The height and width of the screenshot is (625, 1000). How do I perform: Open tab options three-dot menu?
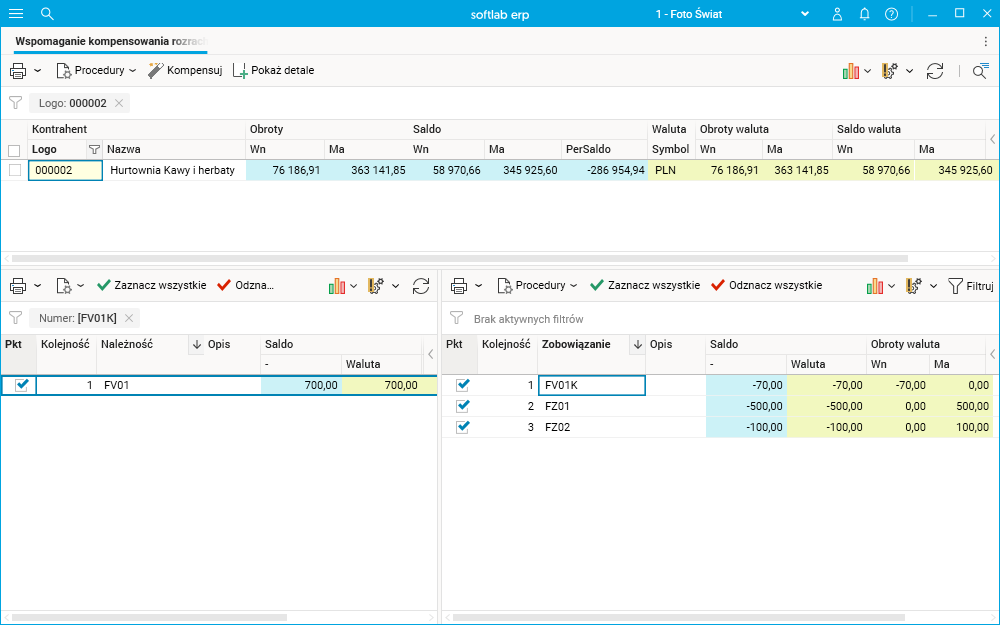[x=986, y=41]
